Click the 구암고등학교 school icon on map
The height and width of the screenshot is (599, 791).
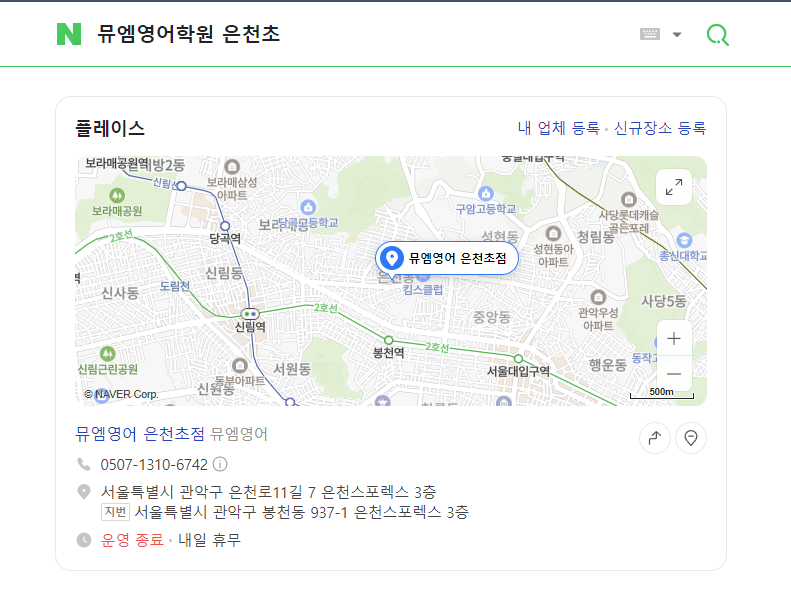click(485, 193)
